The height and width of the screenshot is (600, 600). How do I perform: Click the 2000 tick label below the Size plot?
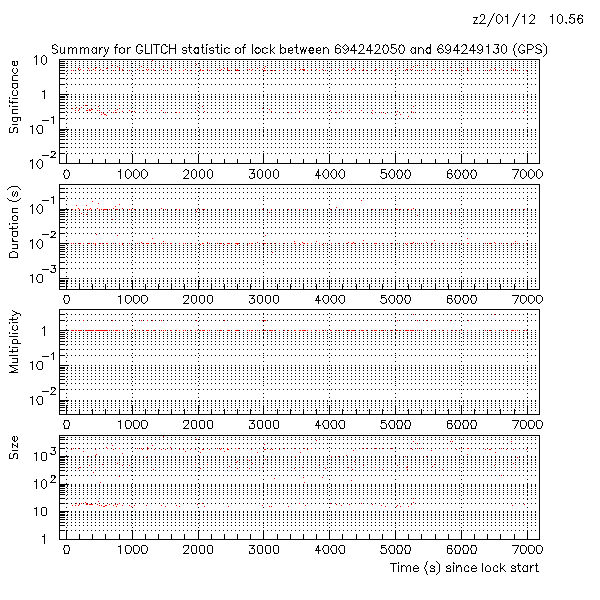click(x=199, y=549)
